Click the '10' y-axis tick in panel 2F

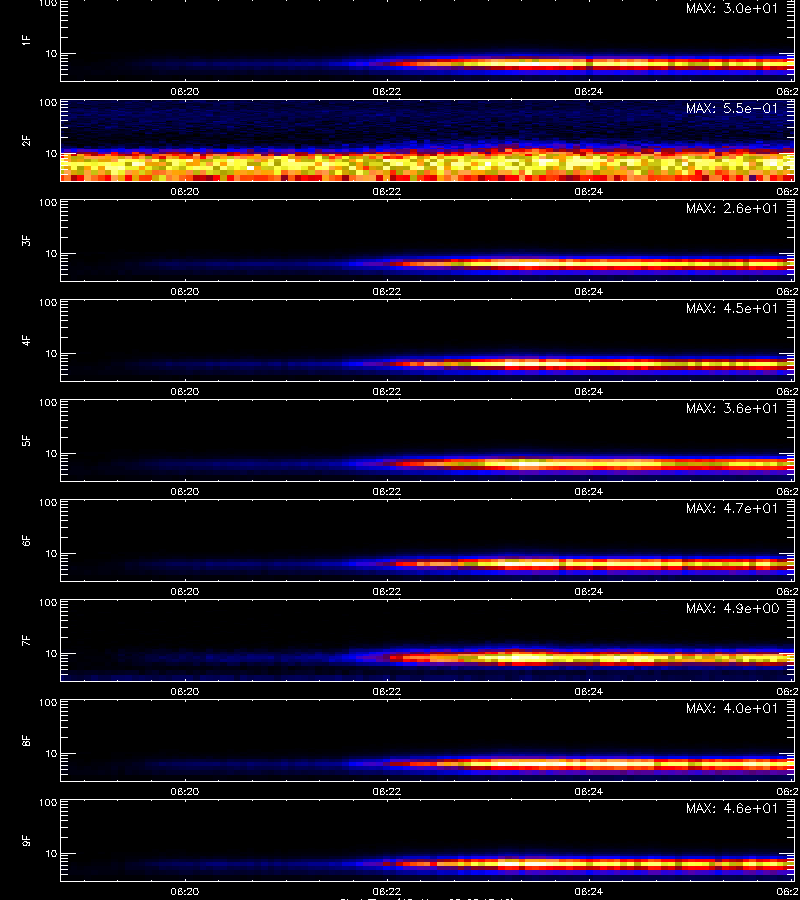[51, 154]
